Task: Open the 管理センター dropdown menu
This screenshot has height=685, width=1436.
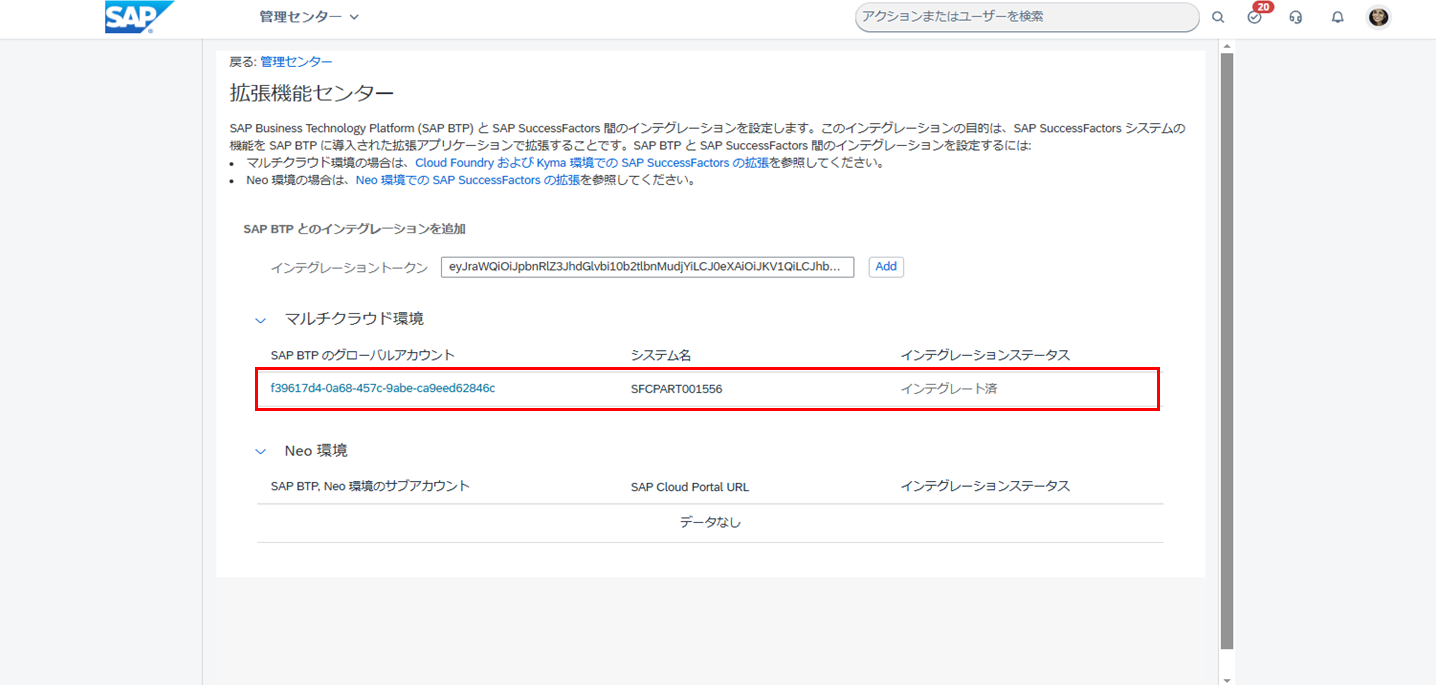Action: pos(308,17)
